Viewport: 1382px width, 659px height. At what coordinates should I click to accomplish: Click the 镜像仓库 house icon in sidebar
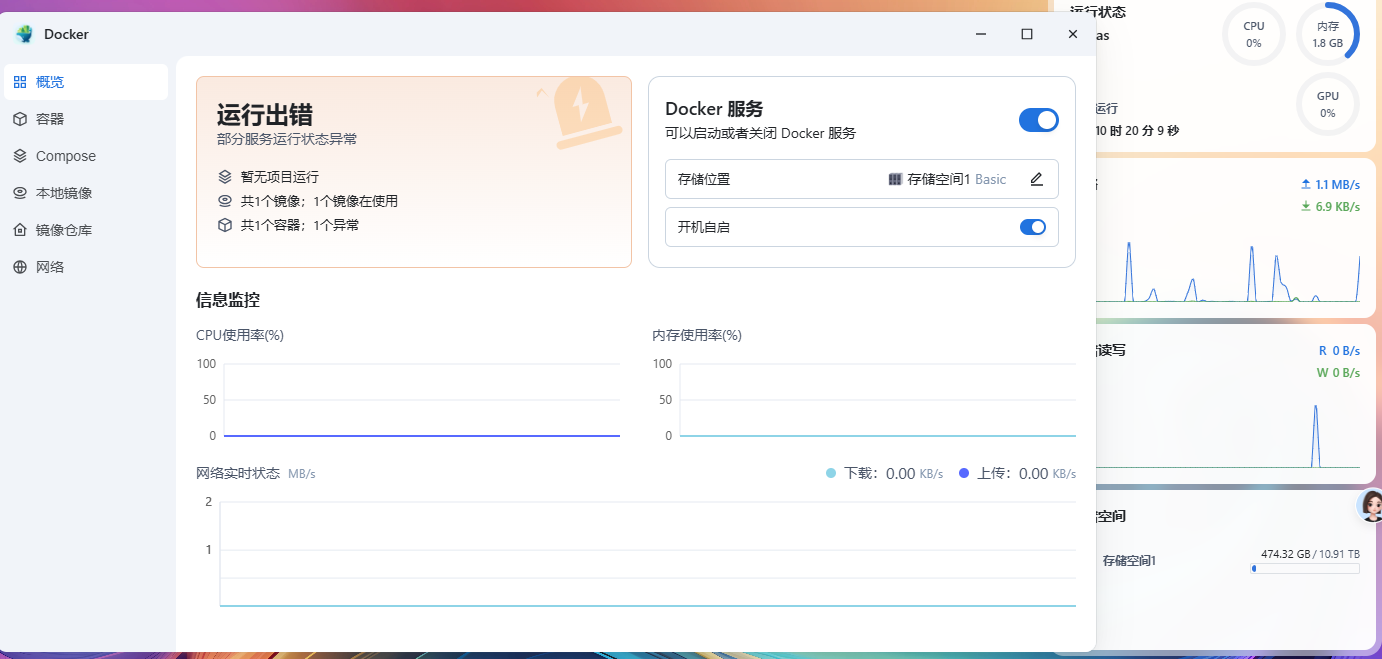(x=20, y=230)
